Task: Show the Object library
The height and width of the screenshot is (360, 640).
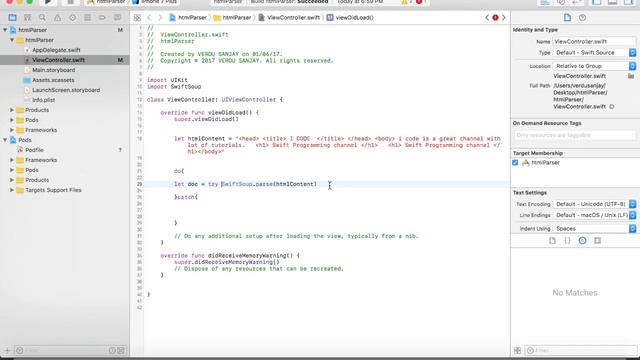Action: tap(582, 241)
